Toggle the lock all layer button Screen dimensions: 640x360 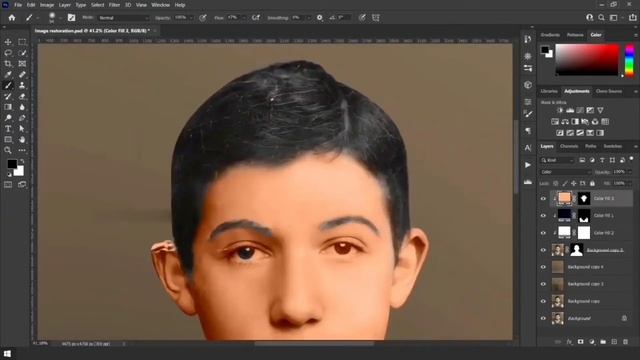click(x=592, y=184)
